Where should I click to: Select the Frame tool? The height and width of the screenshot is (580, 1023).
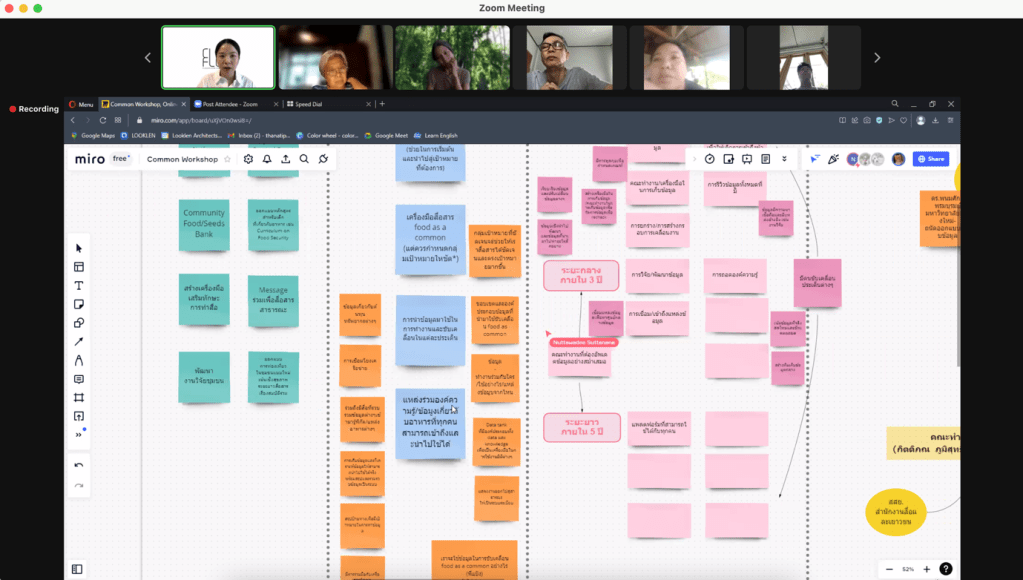[x=79, y=397]
